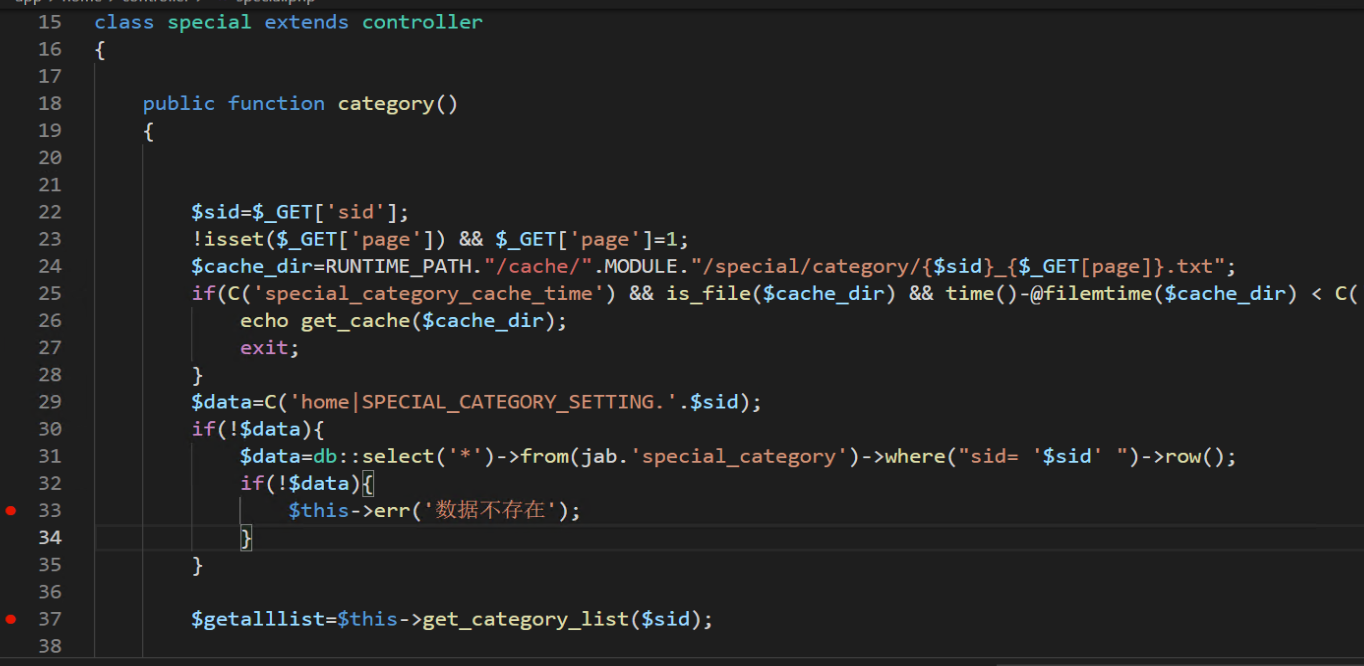Click the "class" keyword on line 15
The height and width of the screenshot is (666, 1364).
(x=125, y=22)
